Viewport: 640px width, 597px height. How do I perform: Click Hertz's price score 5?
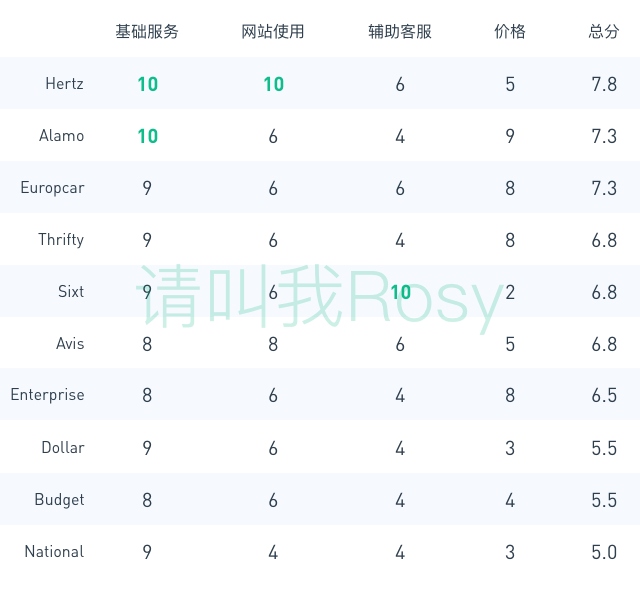tap(510, 84)
